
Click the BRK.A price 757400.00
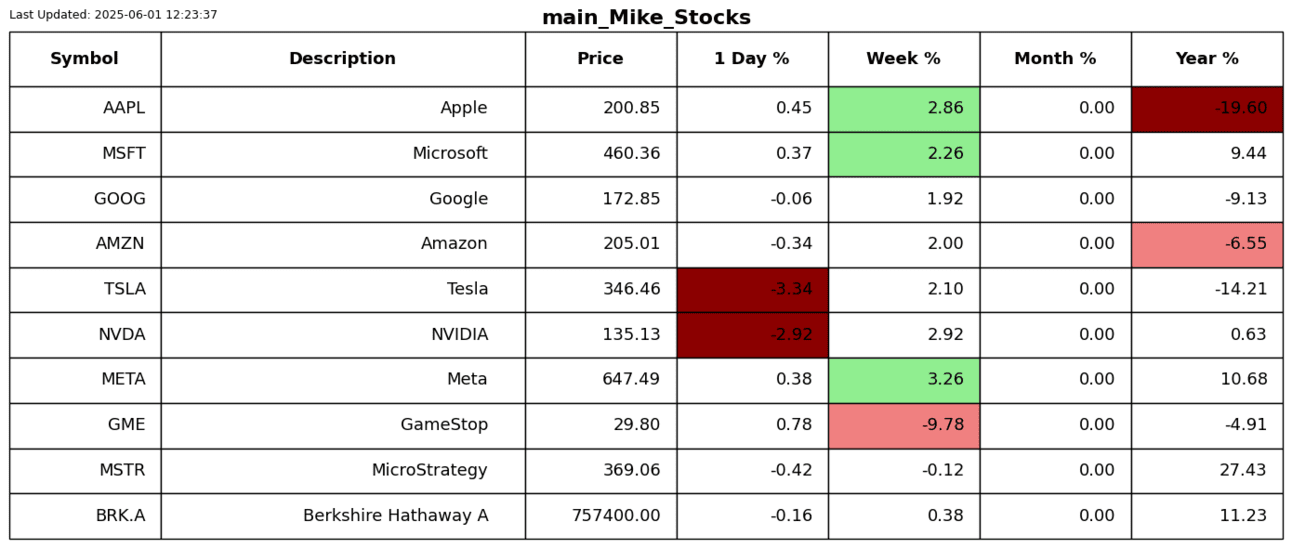click(x=616, y=516)
